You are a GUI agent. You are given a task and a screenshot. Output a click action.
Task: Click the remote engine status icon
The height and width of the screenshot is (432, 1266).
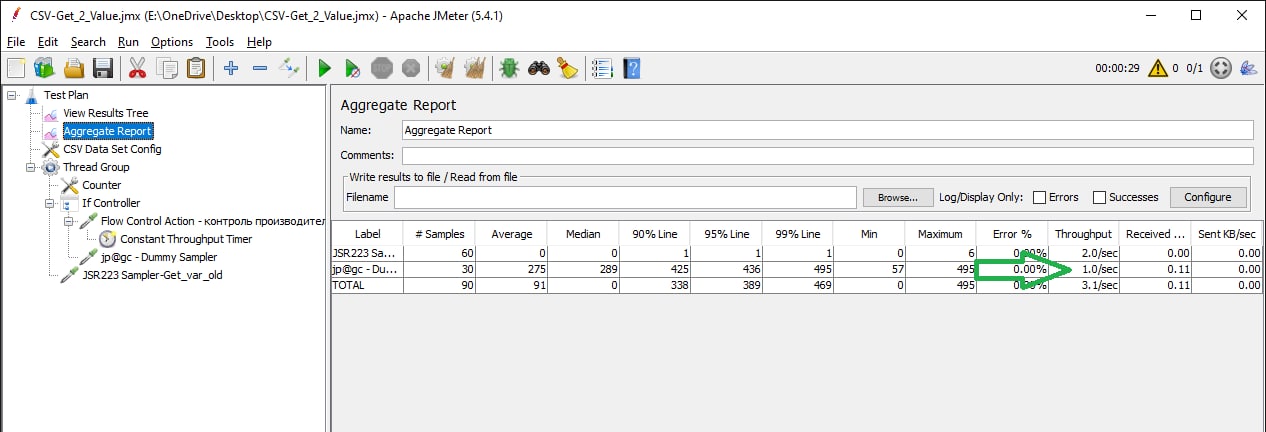[1220, 68]
